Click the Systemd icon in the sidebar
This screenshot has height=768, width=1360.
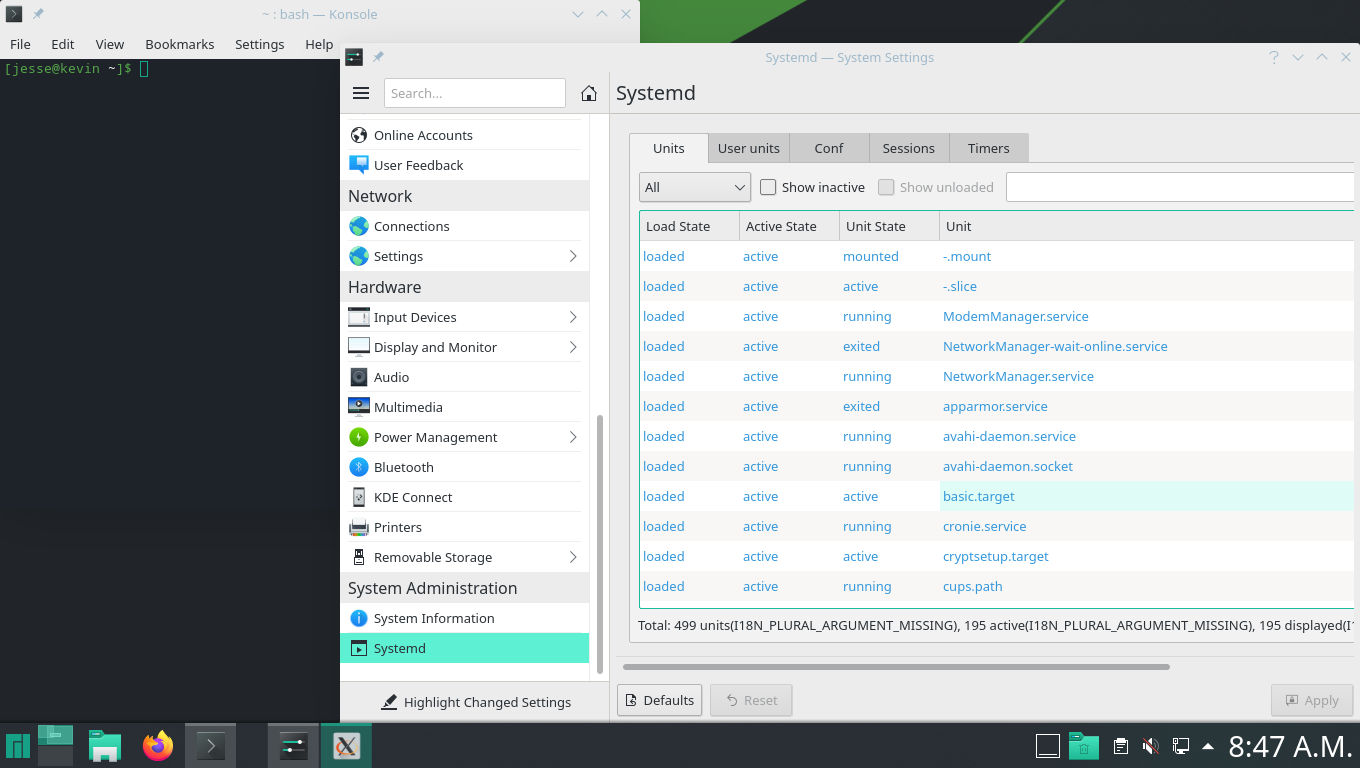pyautogui.click(x=359, y=648)
